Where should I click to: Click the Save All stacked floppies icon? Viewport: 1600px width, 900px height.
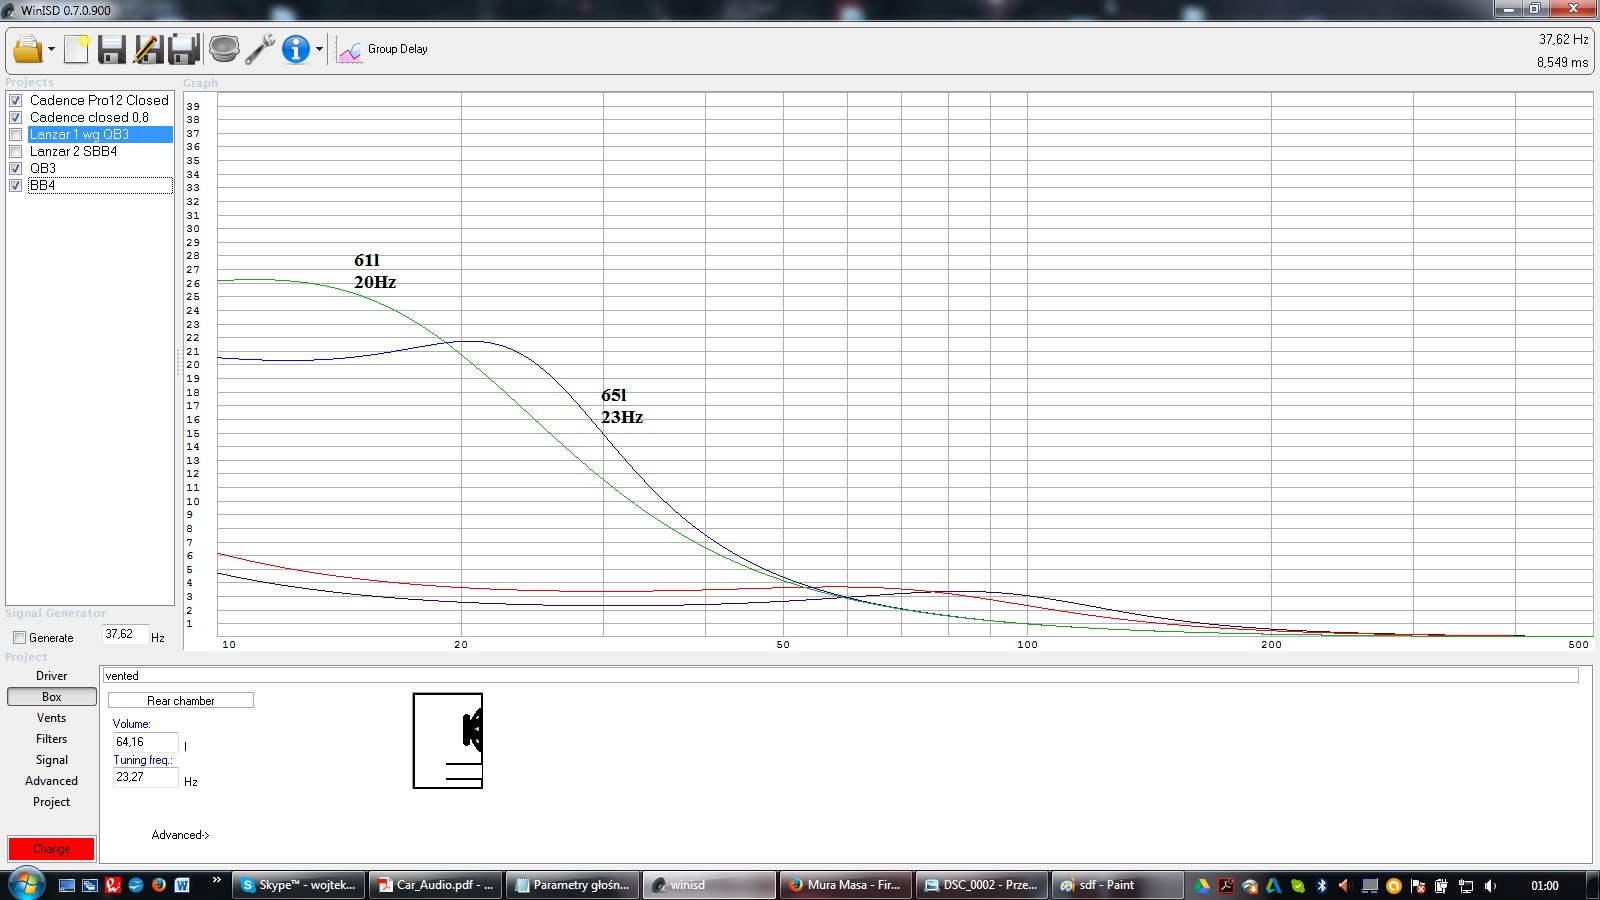click(185, 49)
